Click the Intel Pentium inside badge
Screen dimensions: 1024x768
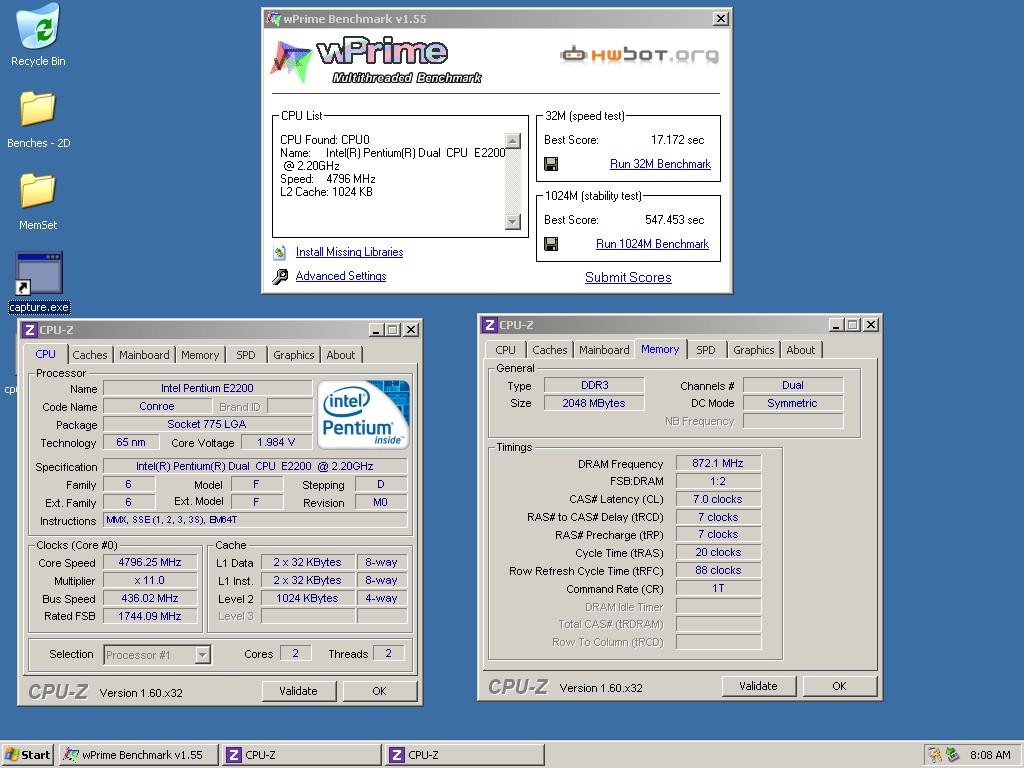[364, 415]
